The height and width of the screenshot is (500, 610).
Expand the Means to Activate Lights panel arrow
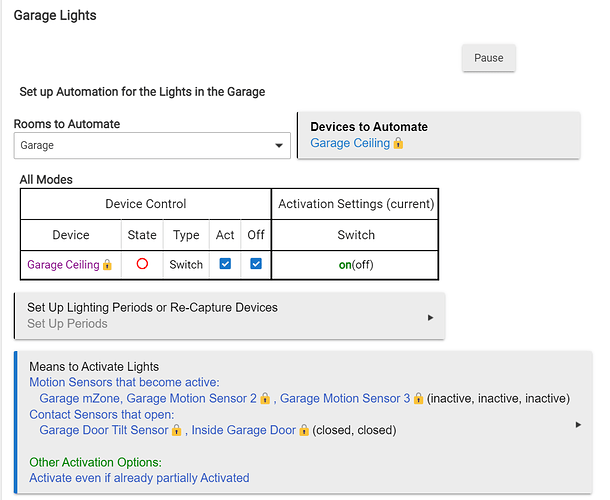(x=579, y=424)
